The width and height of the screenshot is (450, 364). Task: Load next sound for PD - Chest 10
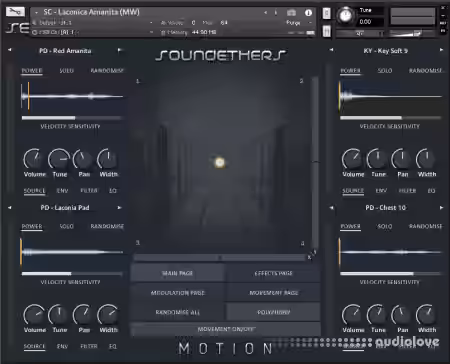(441, 207)
